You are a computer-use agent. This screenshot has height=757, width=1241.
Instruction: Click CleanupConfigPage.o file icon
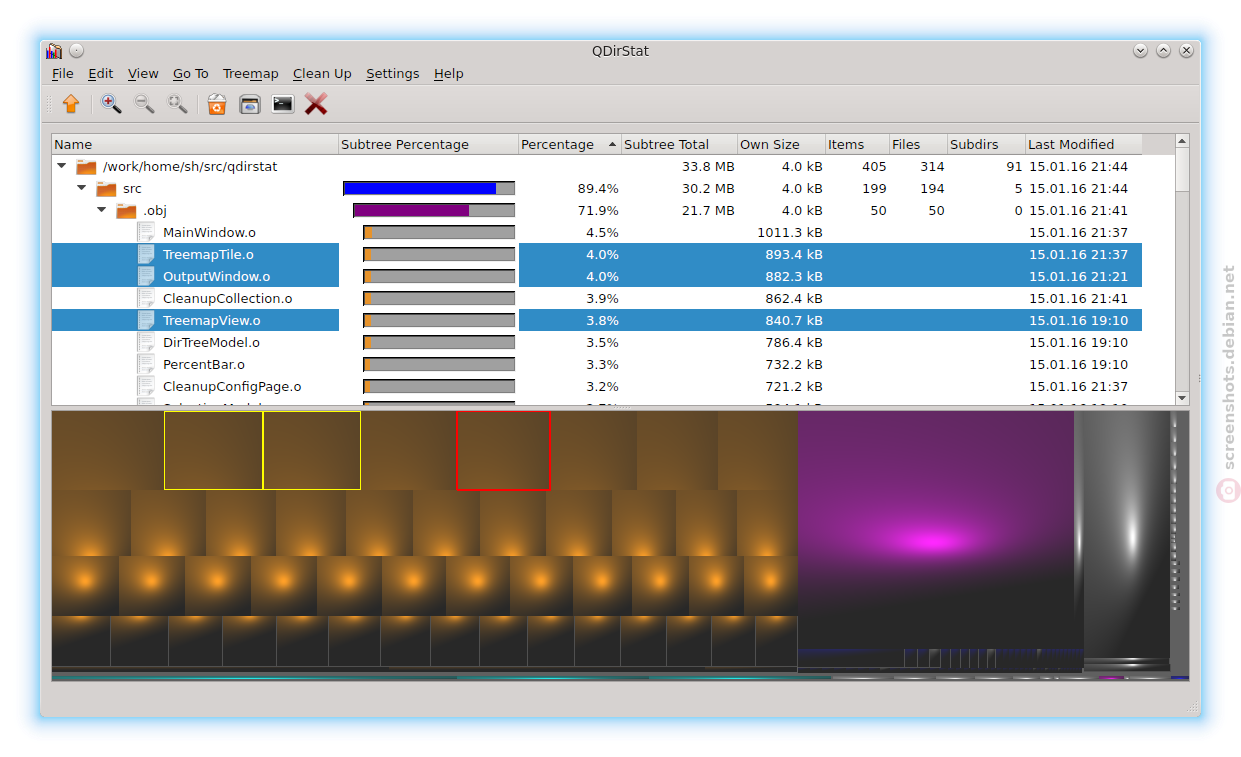[146, 387]
